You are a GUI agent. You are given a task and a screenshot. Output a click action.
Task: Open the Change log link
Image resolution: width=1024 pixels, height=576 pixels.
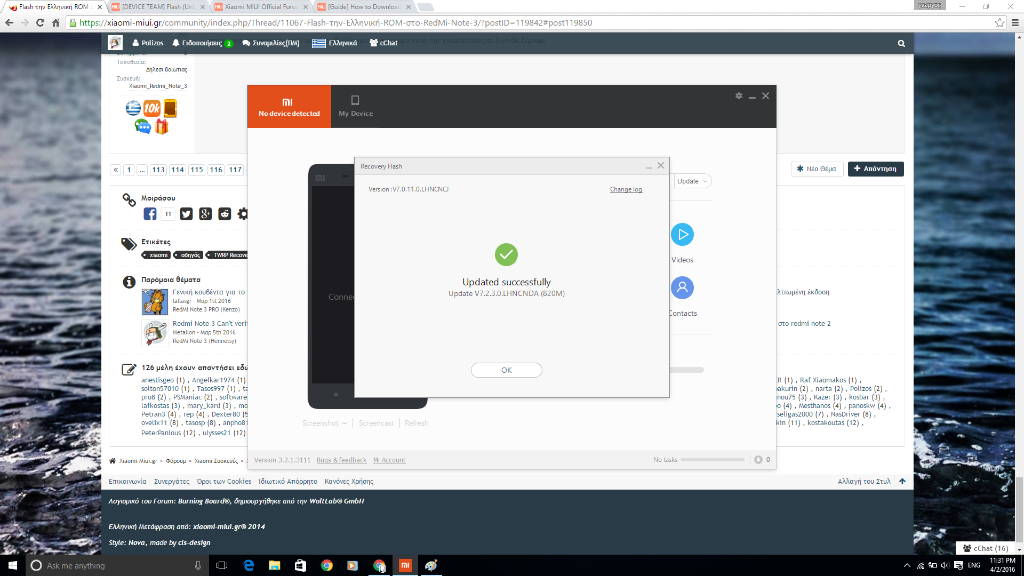click(x=626, y=189)
